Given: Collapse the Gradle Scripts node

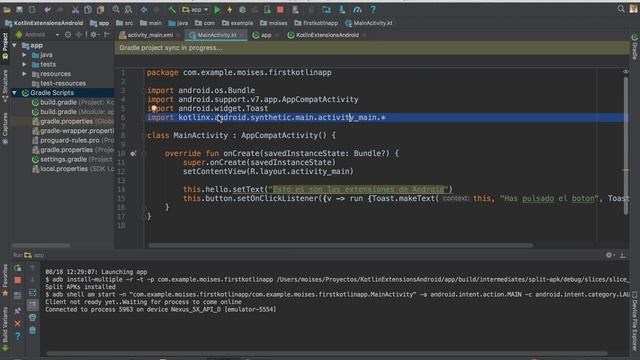Looking at the screenshot, I should point(15,93).
